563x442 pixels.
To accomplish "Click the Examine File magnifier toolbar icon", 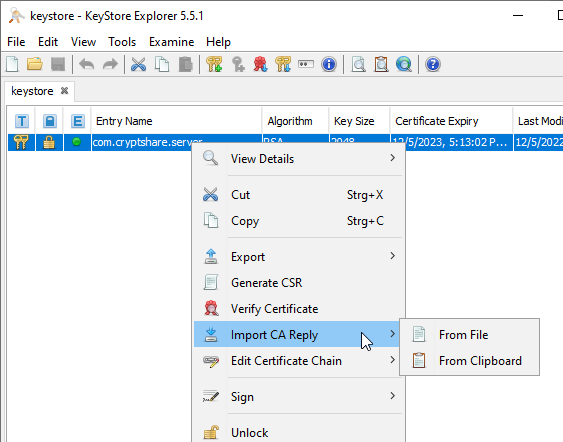I will [358, 65].
